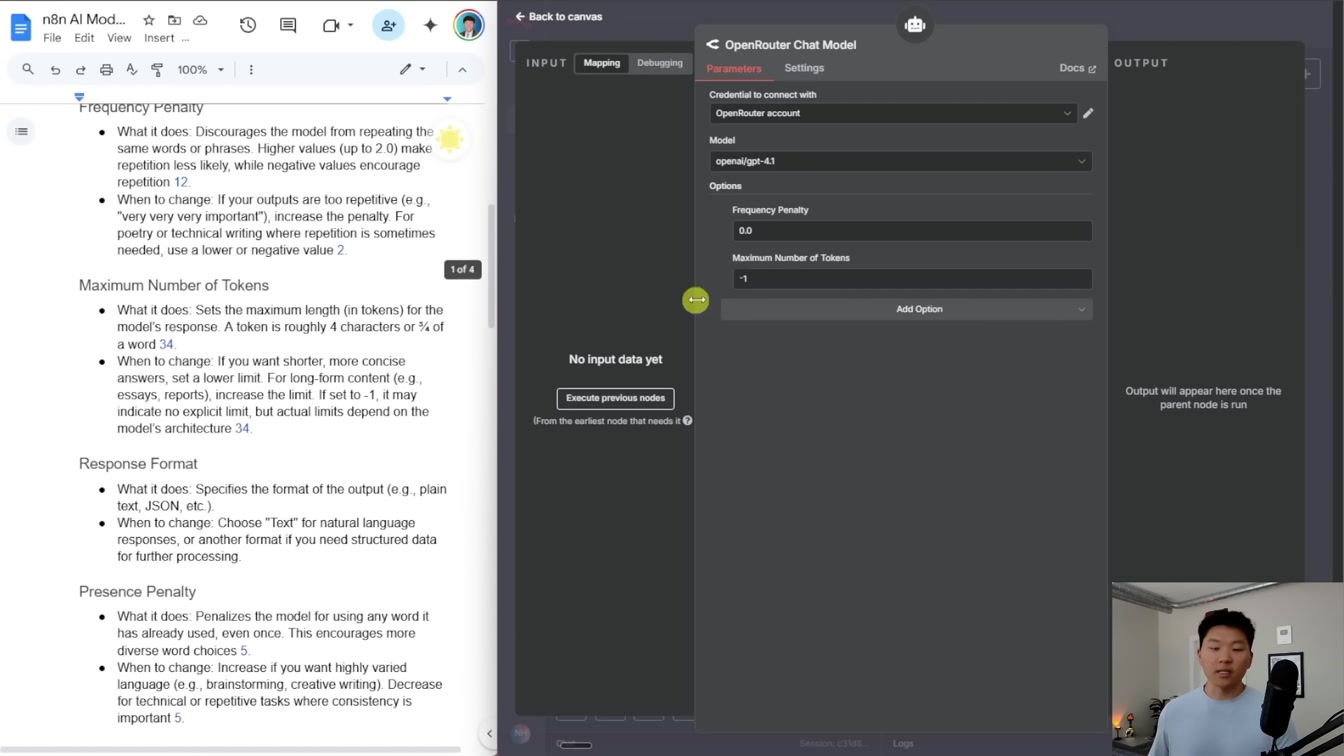Viewport: 1344px width, 756px height.
Task: Click citation link 2 after negative value
Action: (x=341, y=250)
